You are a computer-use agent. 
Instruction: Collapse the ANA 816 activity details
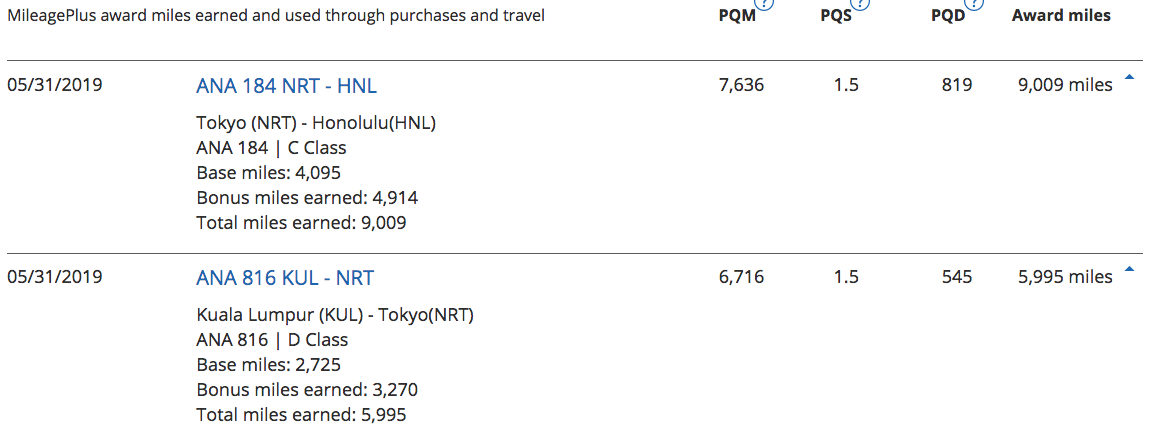(1129, 270)
